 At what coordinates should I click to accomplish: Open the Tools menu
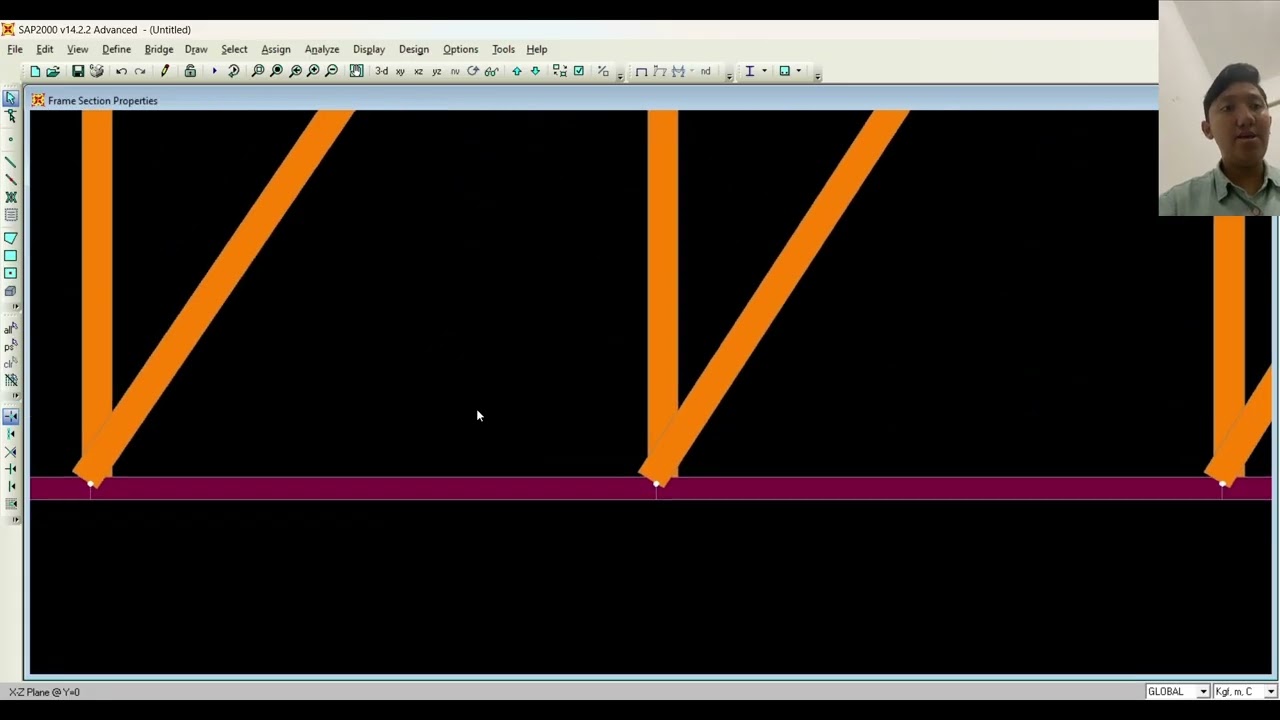(503, 49)
